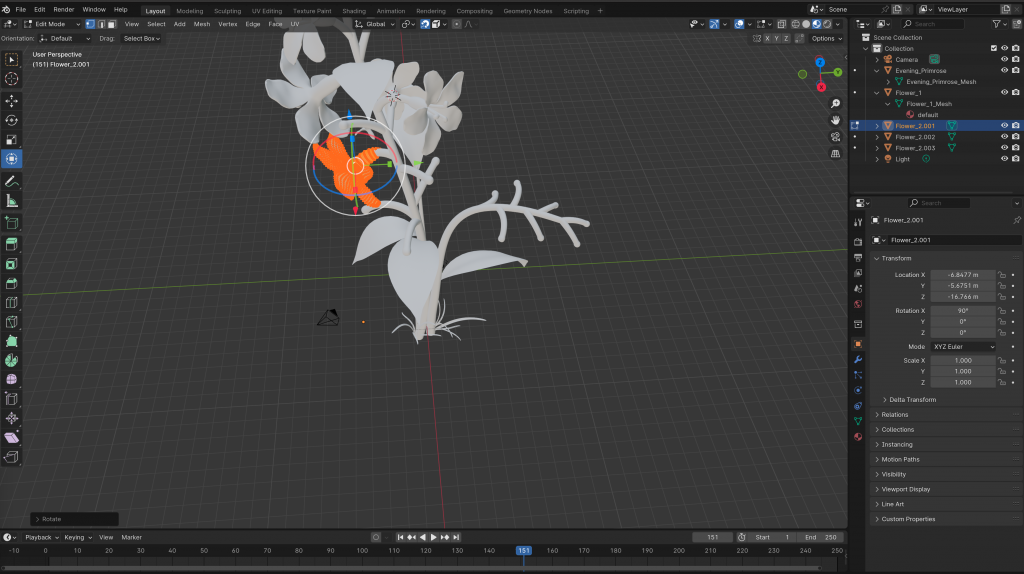
Task: Select the Bevel tool
Action: pyautogui.click(x=12, y=283)
